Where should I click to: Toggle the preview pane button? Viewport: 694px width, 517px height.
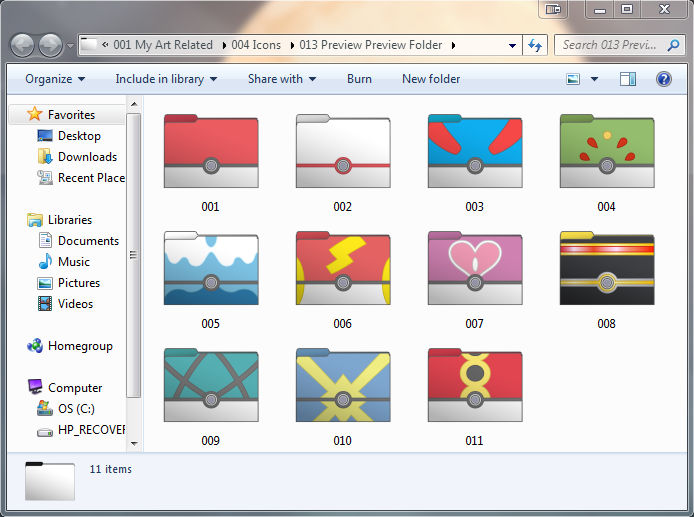pos(628,79)
